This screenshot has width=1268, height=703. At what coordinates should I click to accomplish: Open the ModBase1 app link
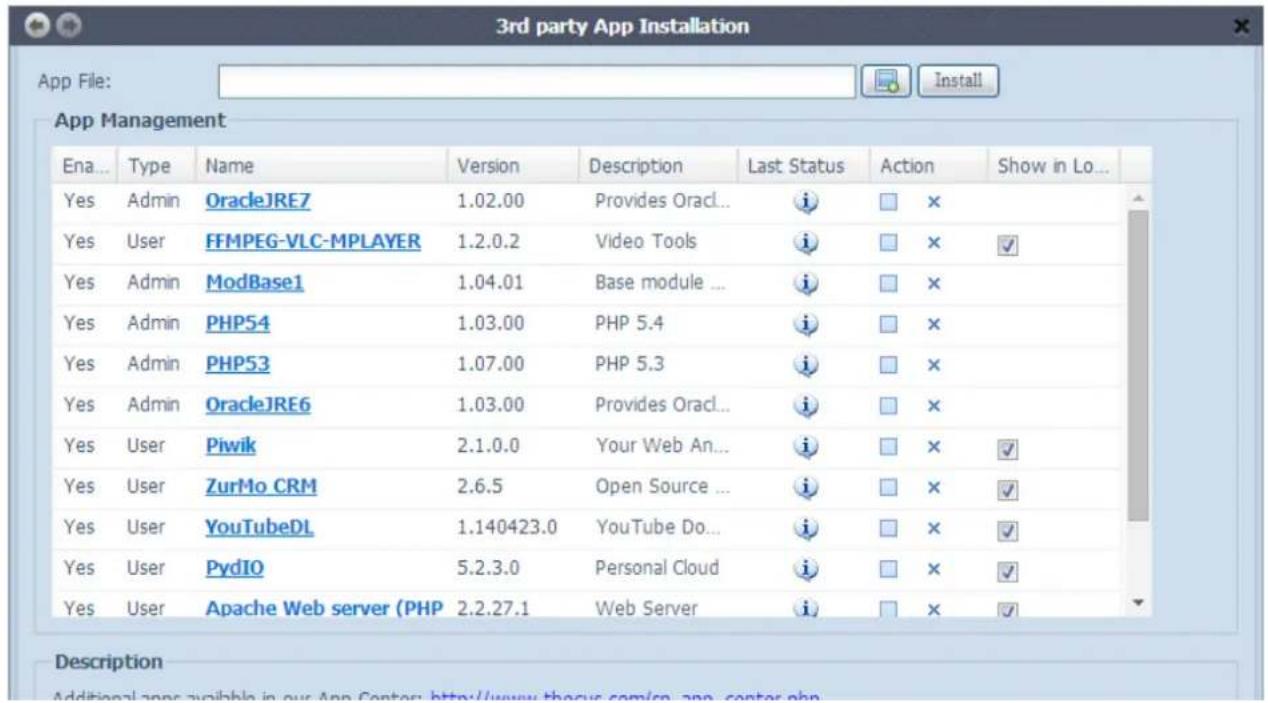(x=254, y=283)
